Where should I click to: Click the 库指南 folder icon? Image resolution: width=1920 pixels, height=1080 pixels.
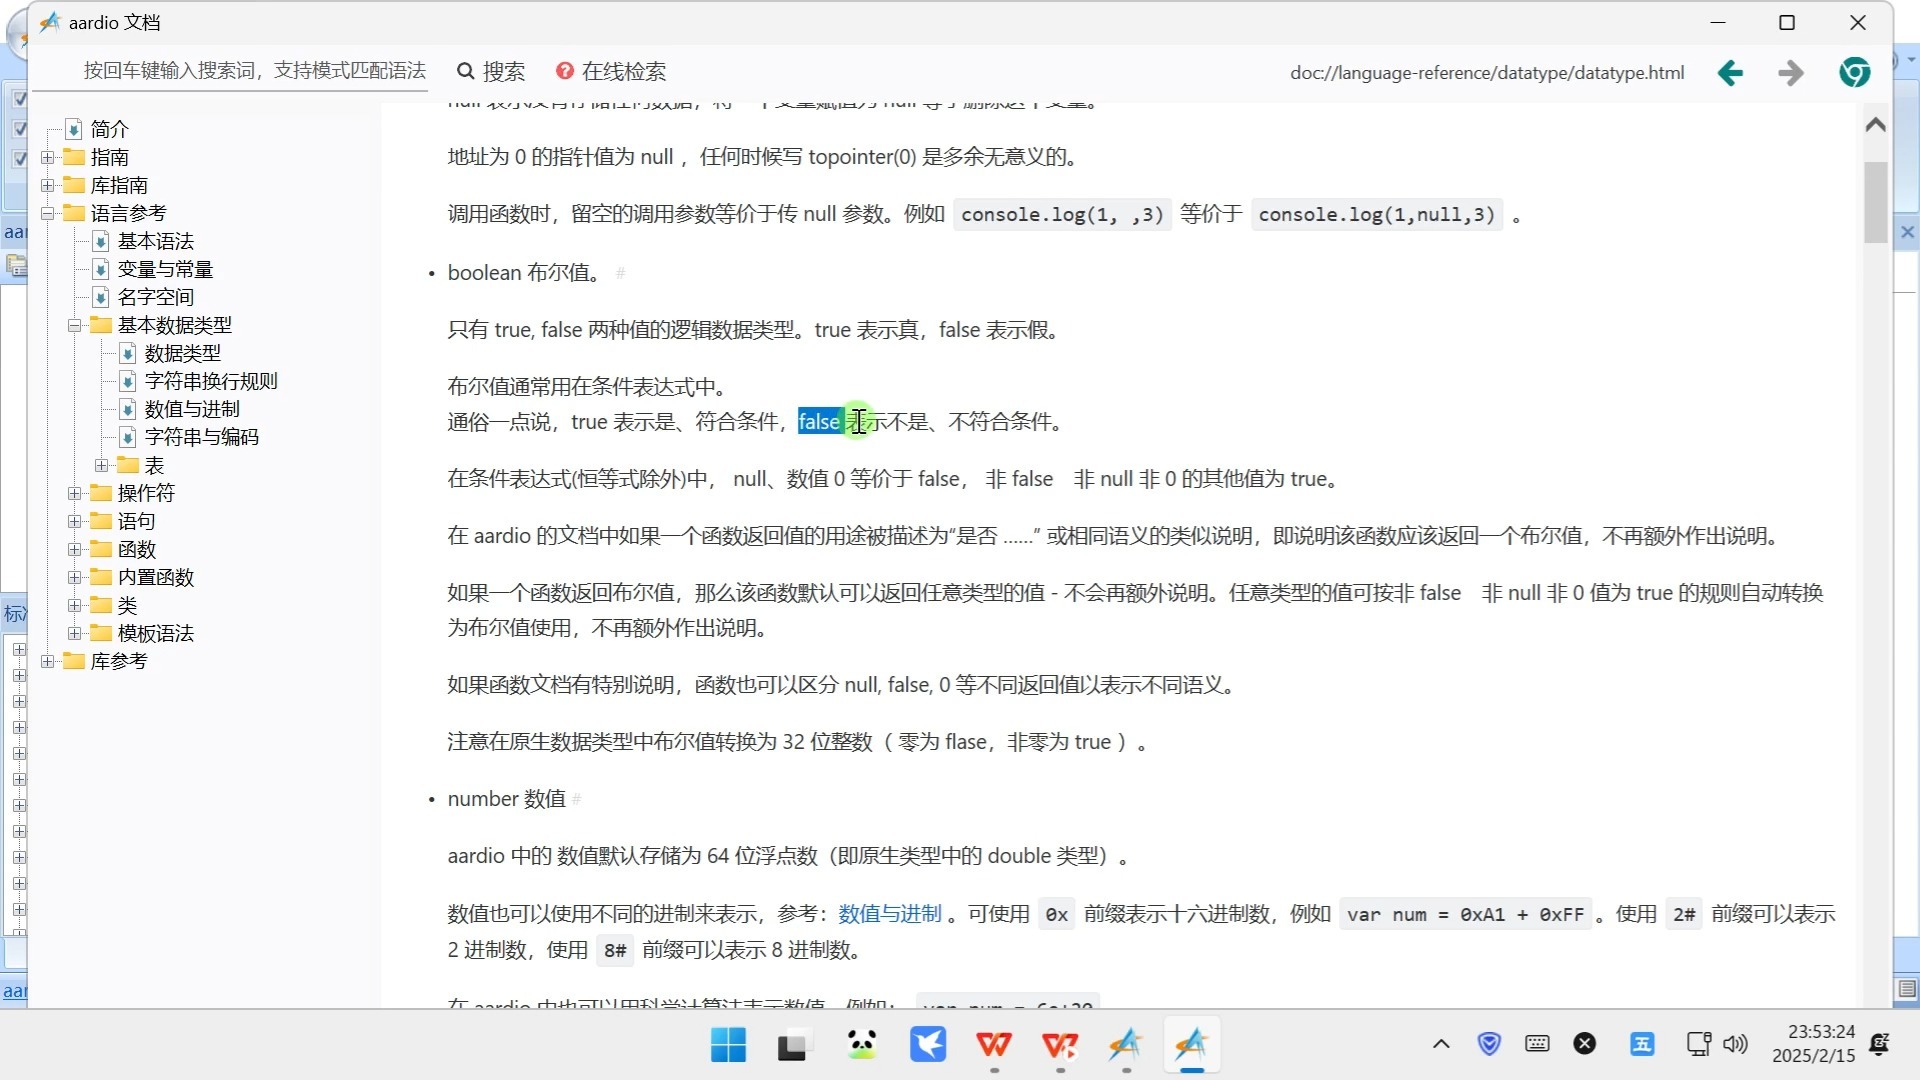[x=74, y=185]
